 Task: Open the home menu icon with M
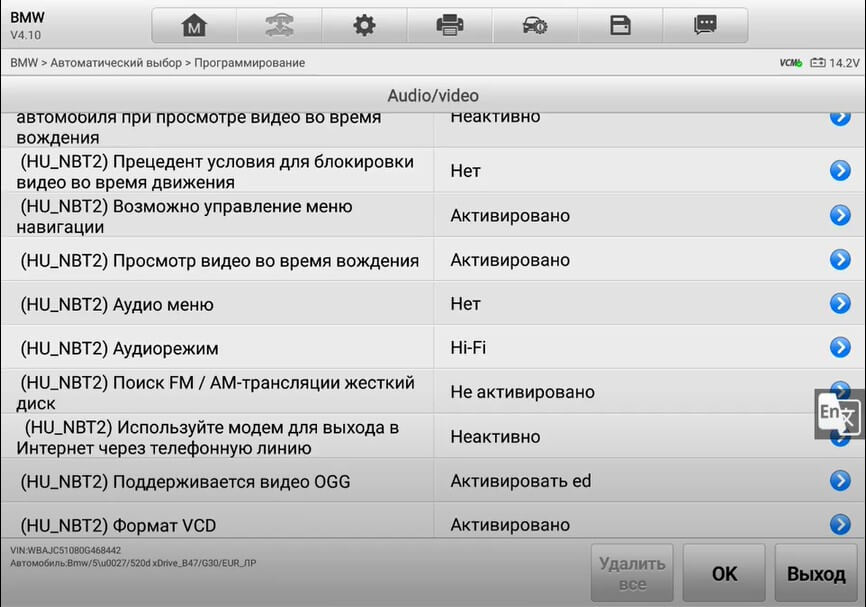point(194,25)
